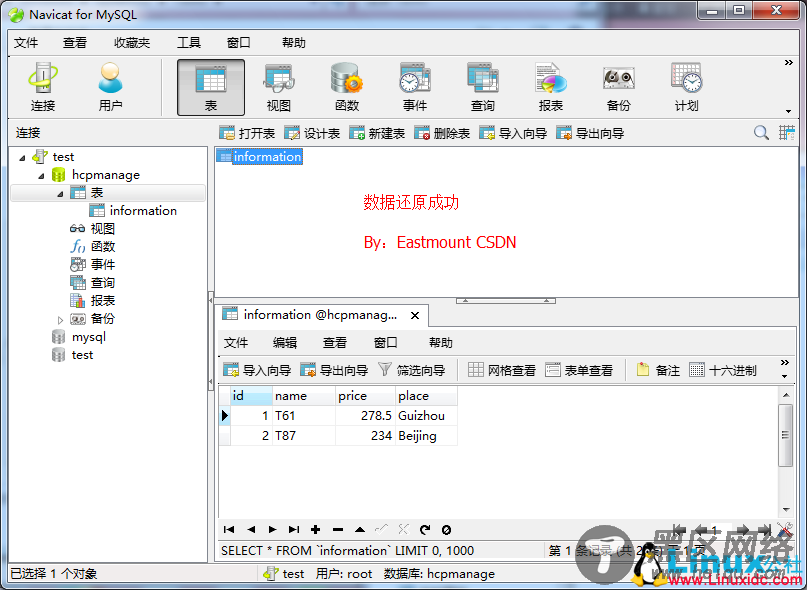Open the main 帮助 menu

[294, 43]
